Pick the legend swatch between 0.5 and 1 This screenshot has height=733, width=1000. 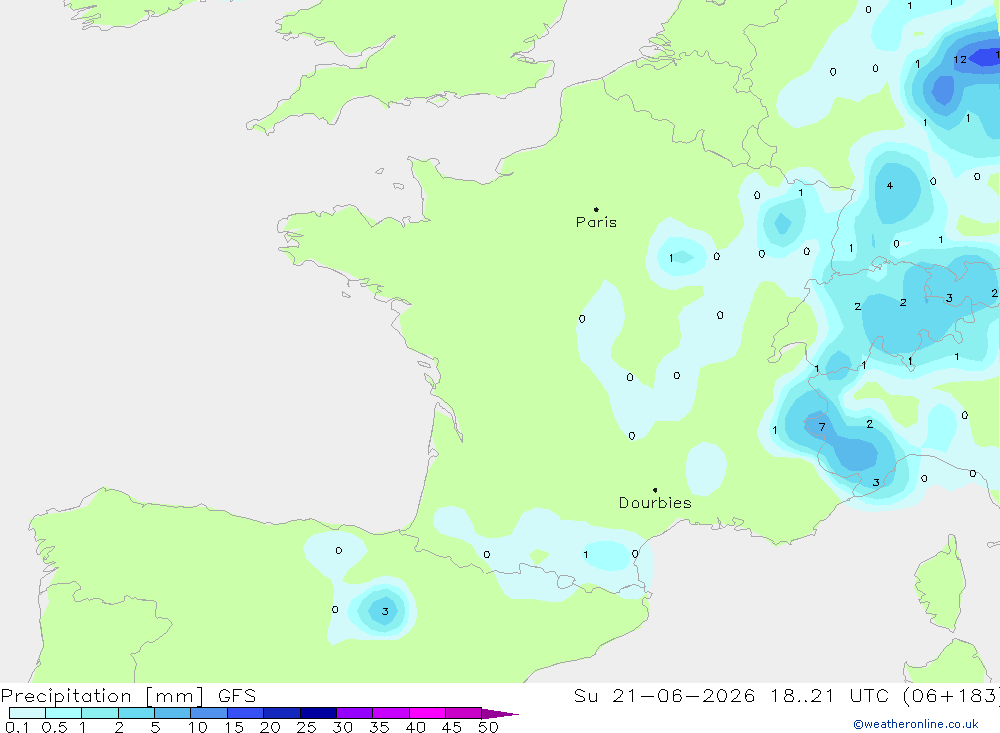pyautogui.click(x=64, y=713)
